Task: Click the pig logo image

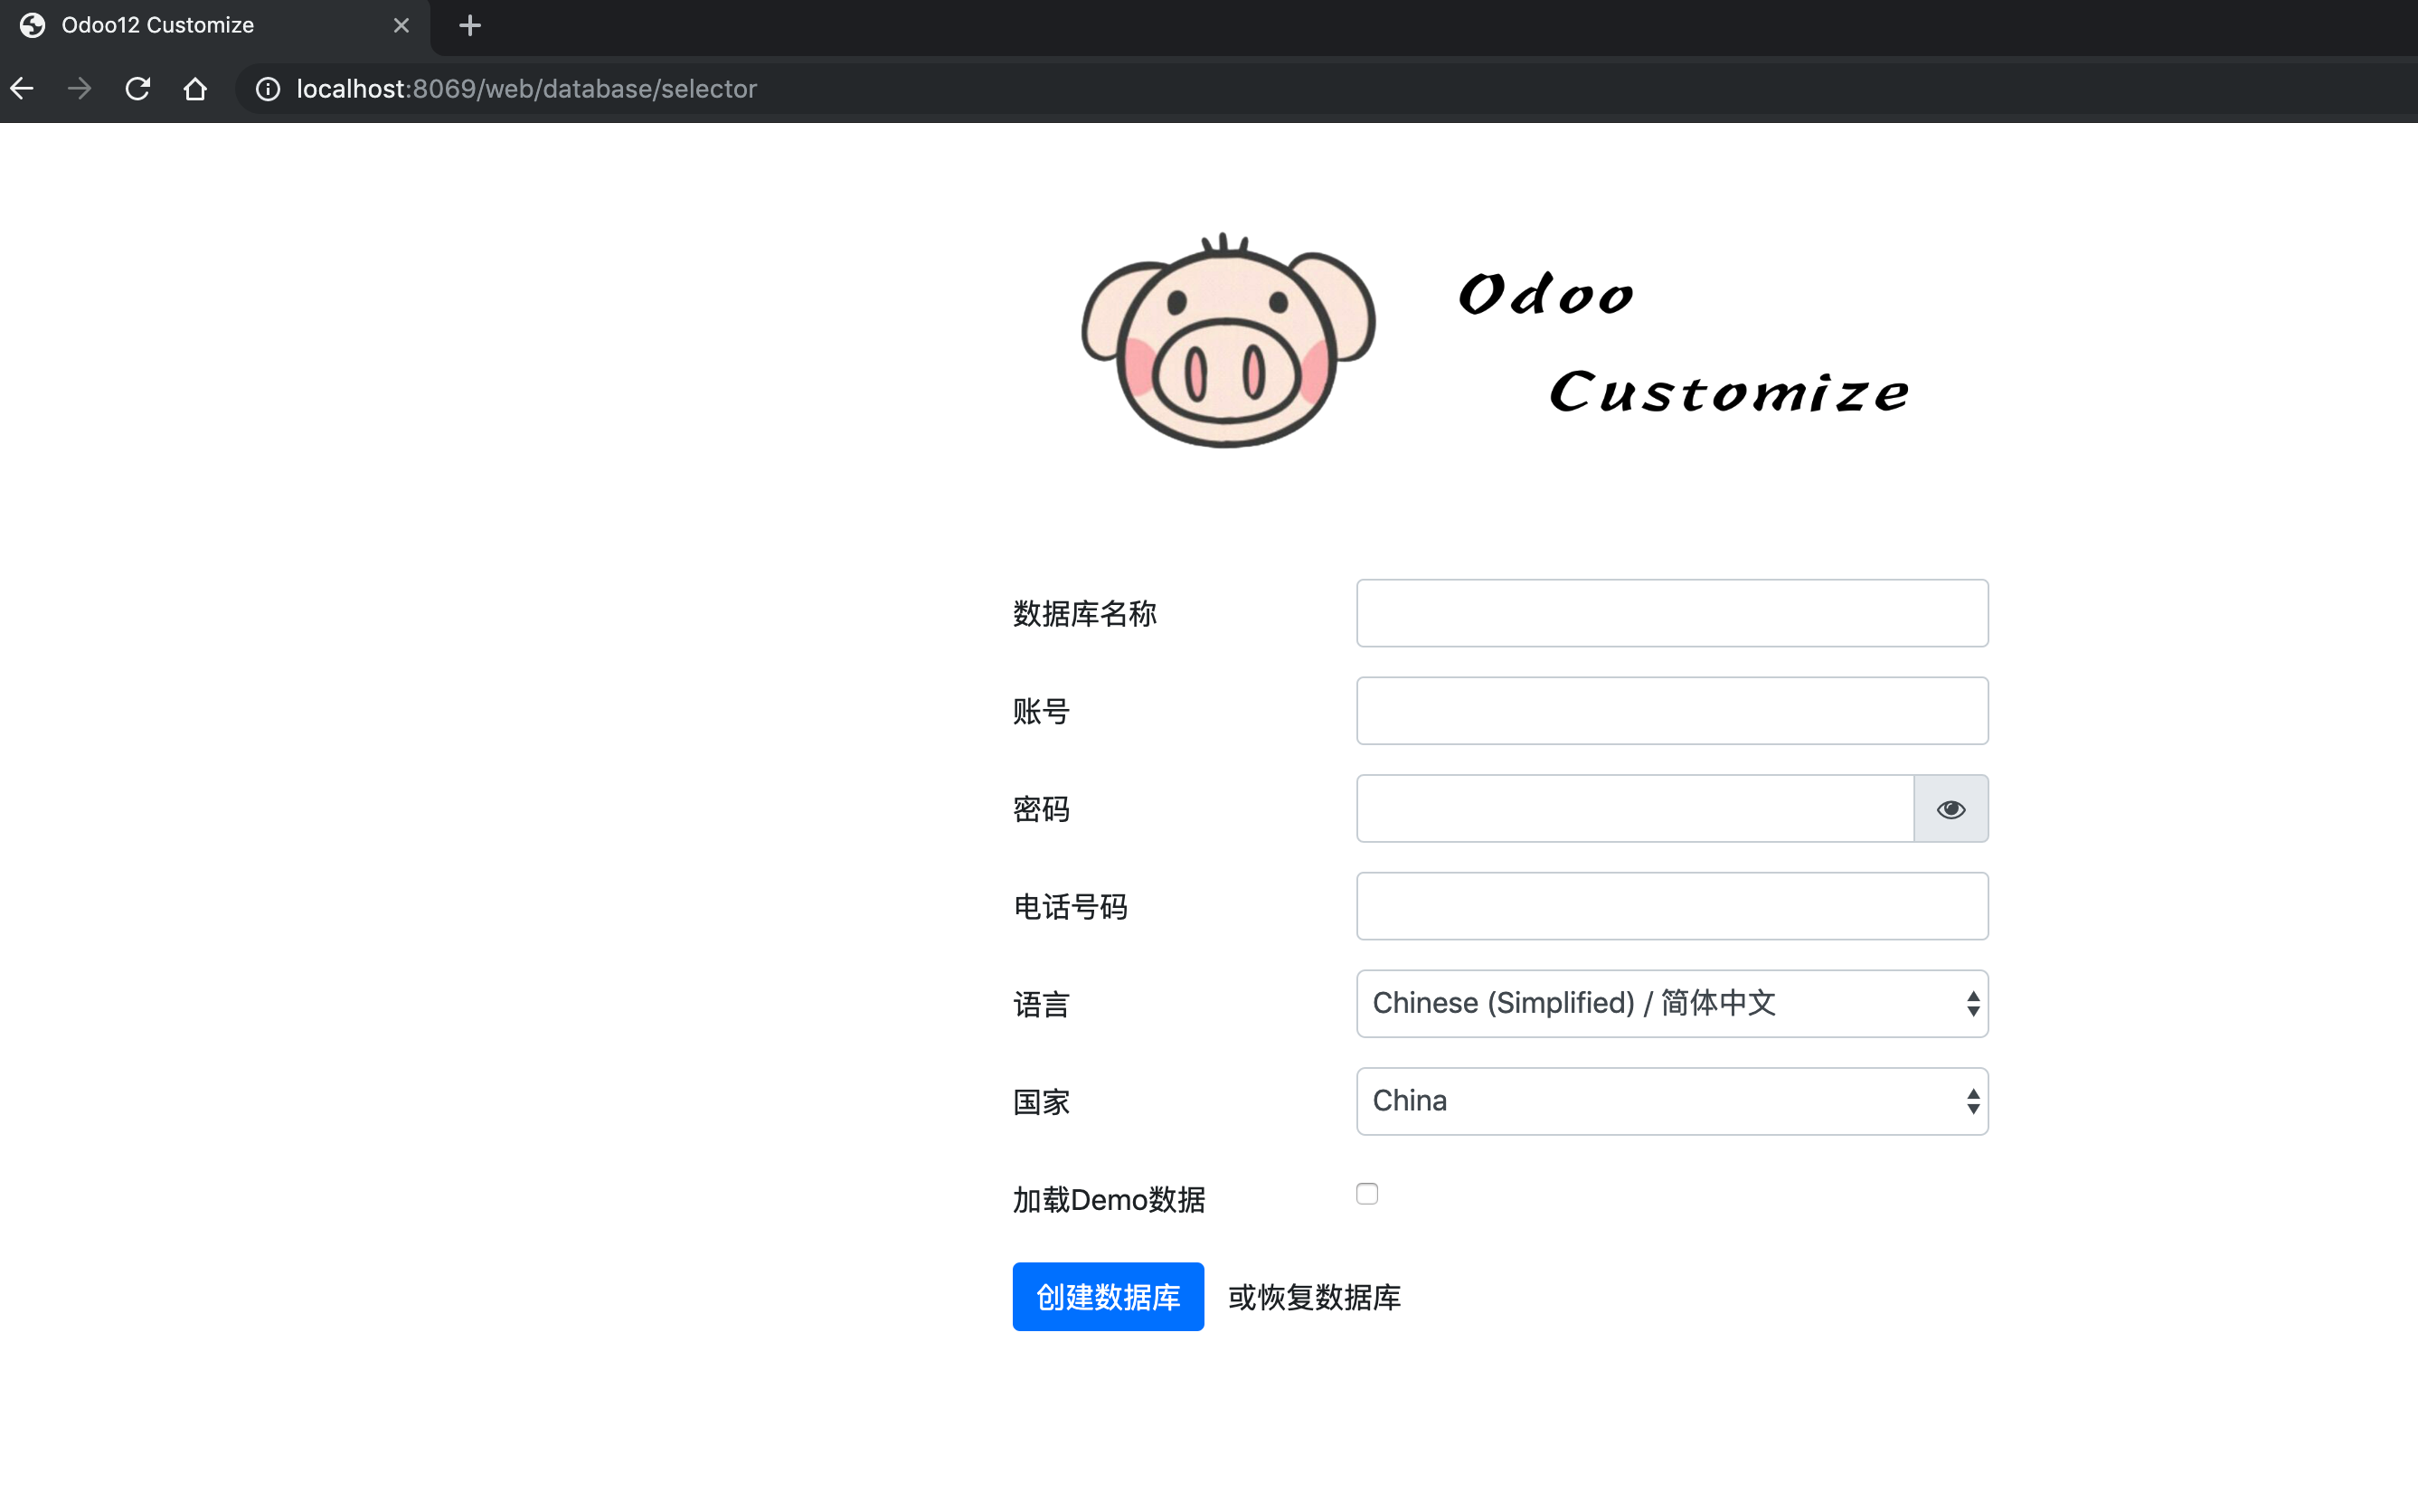Action: tap(1228, 341)
